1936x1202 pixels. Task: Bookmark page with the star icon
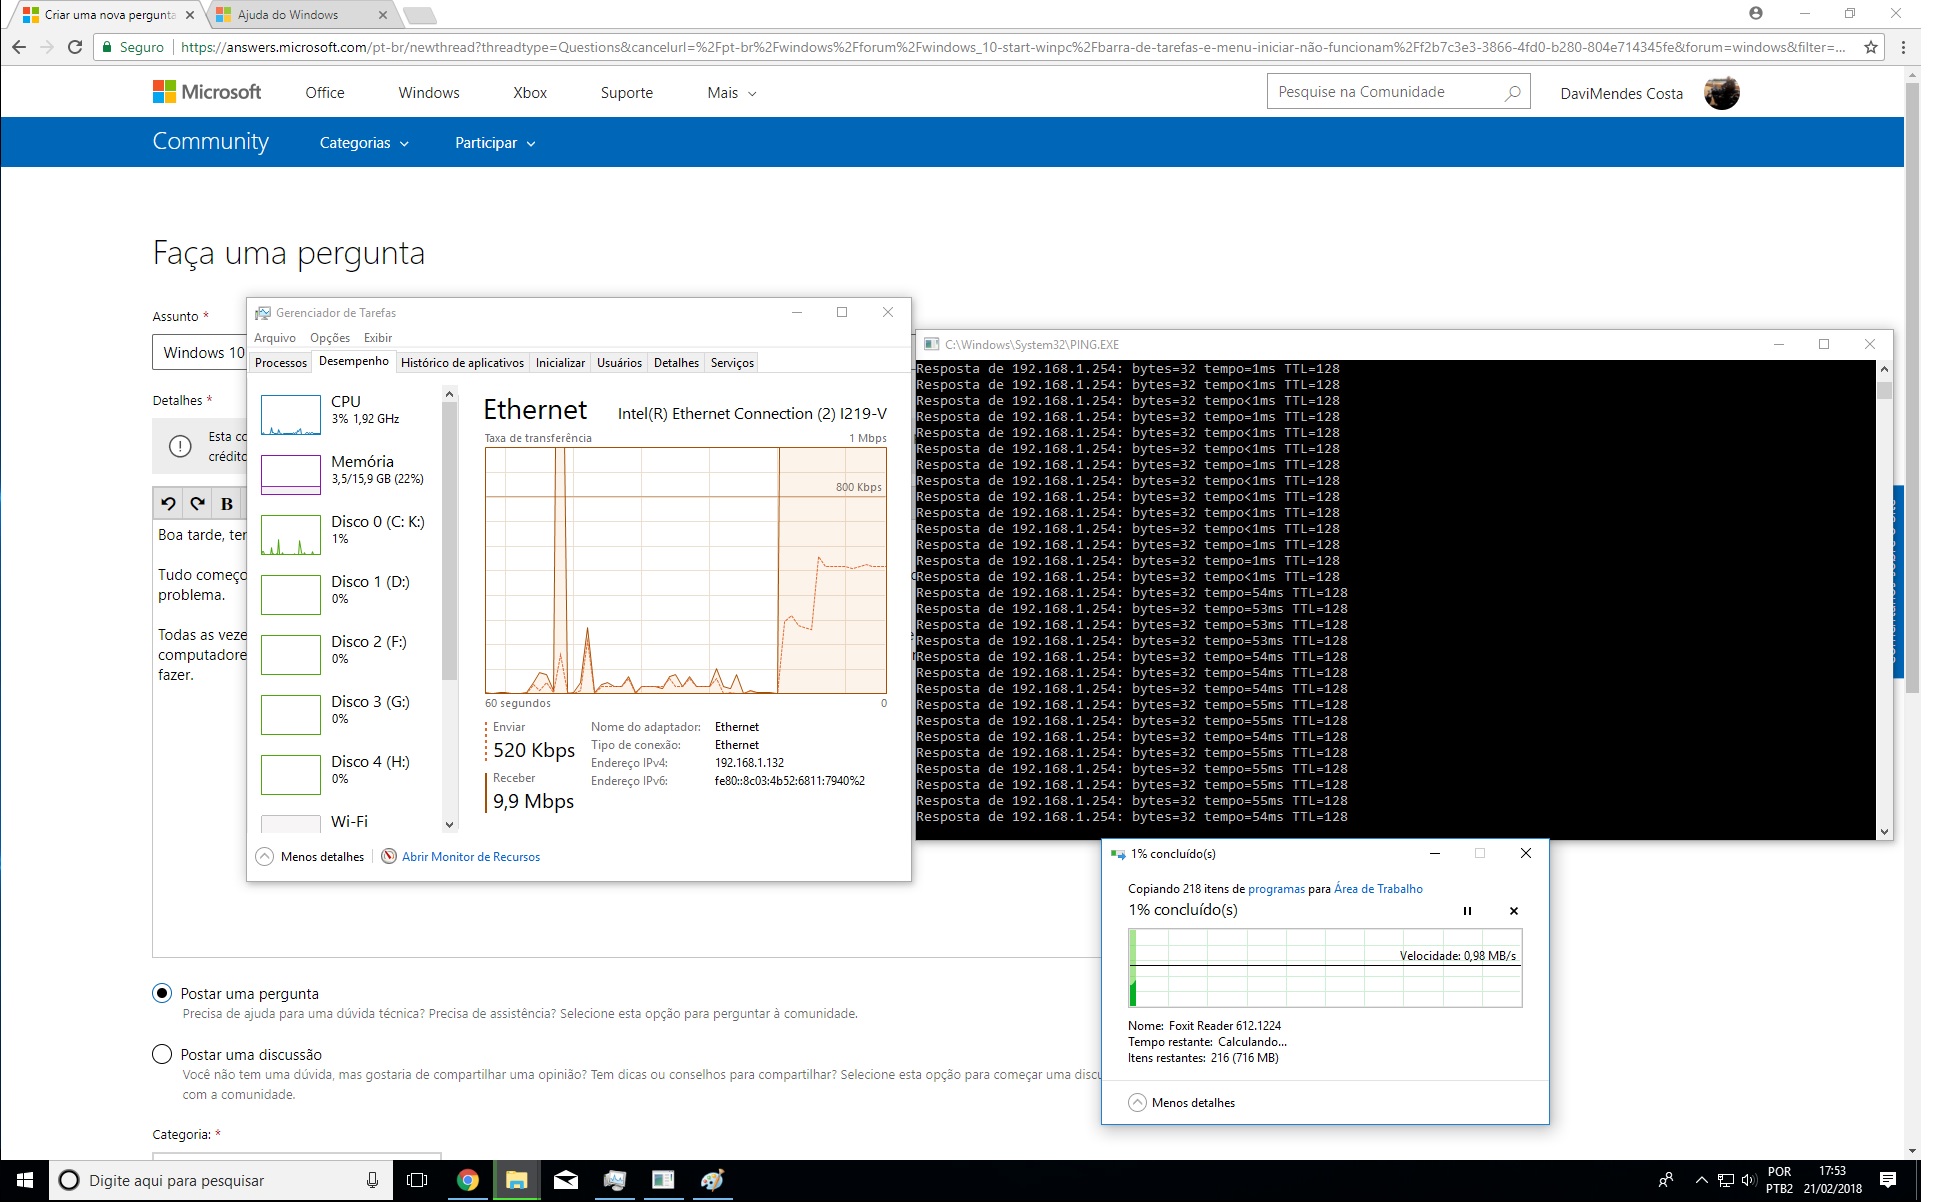tap(1870, 47)
